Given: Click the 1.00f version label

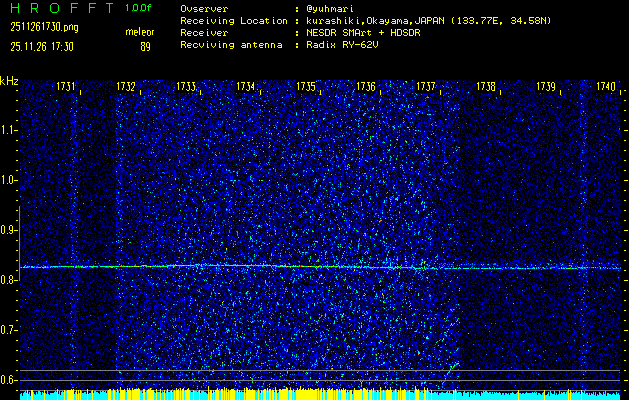Looking at the screenshot, I should [139, 8].
